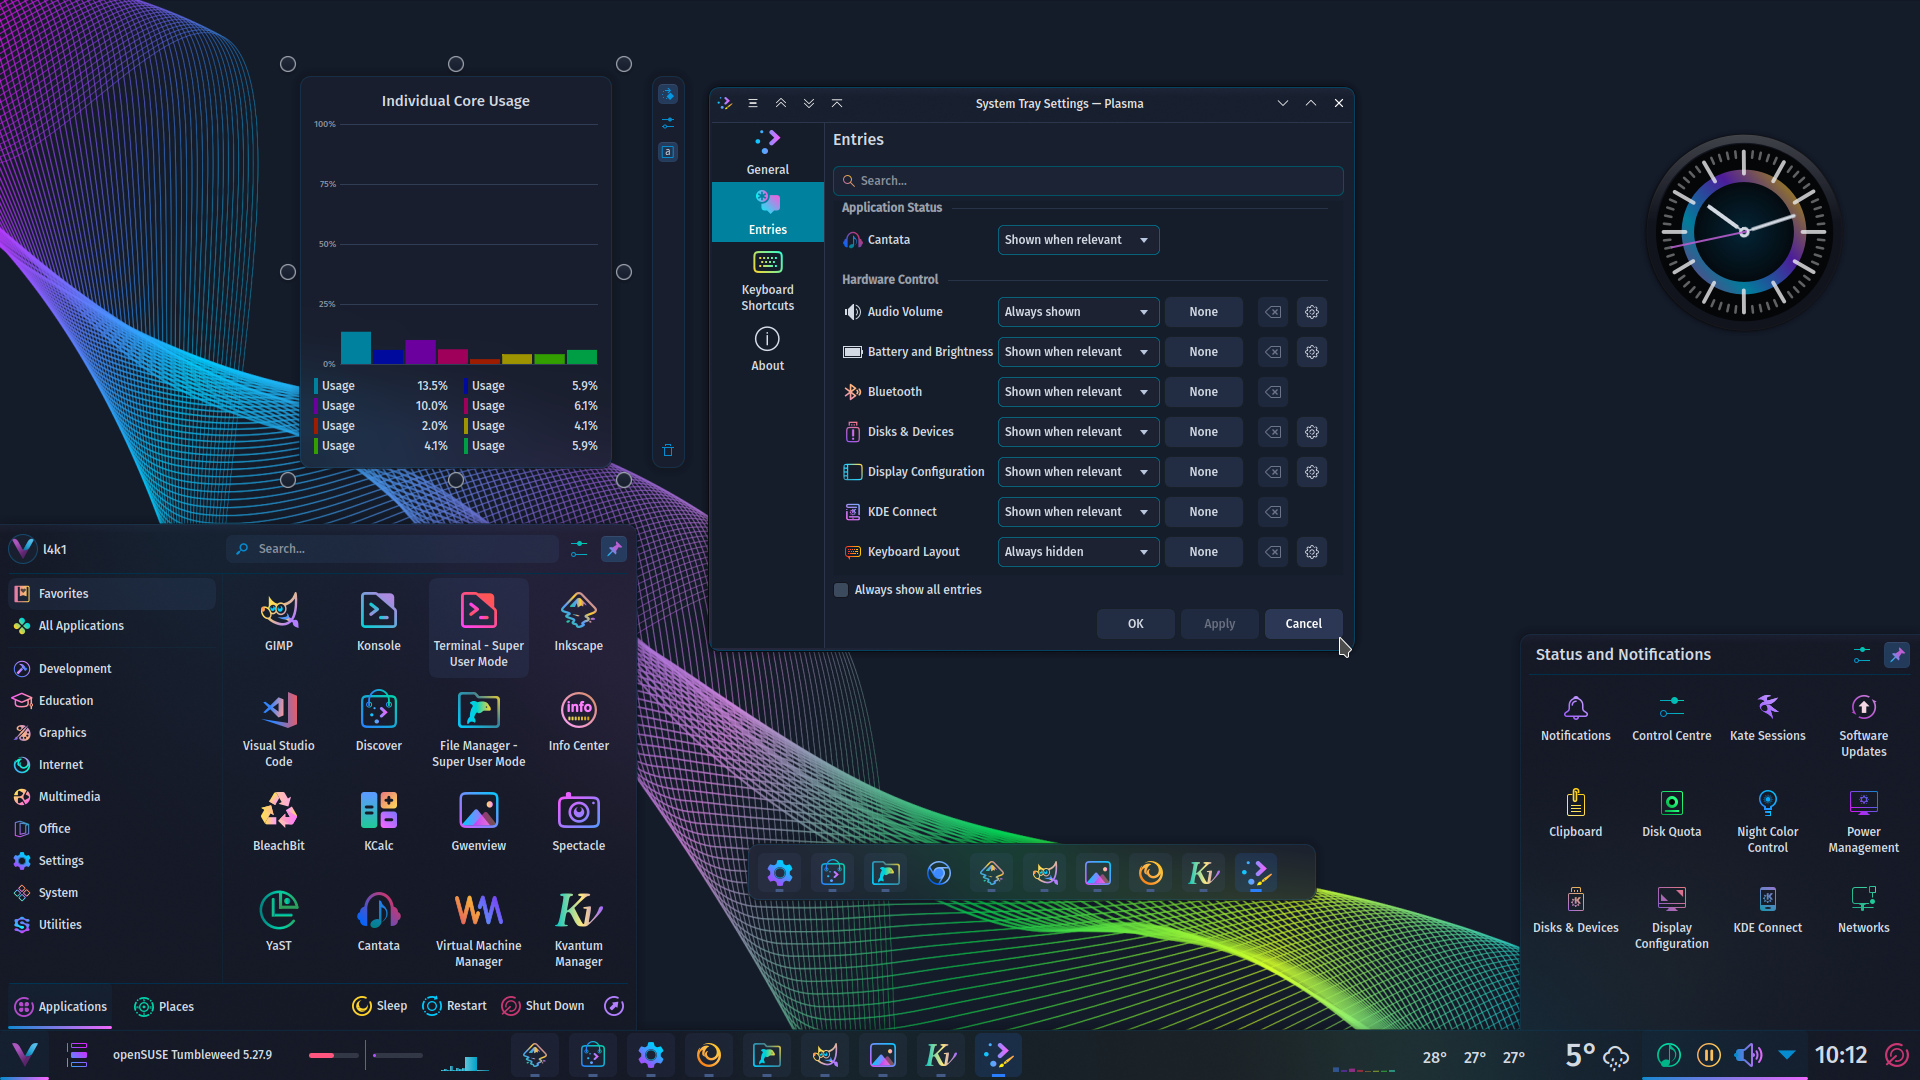The height and width of the screenshot is (1080, 1920).
Task: Click in Entries search field
Action: [1088, 181]
